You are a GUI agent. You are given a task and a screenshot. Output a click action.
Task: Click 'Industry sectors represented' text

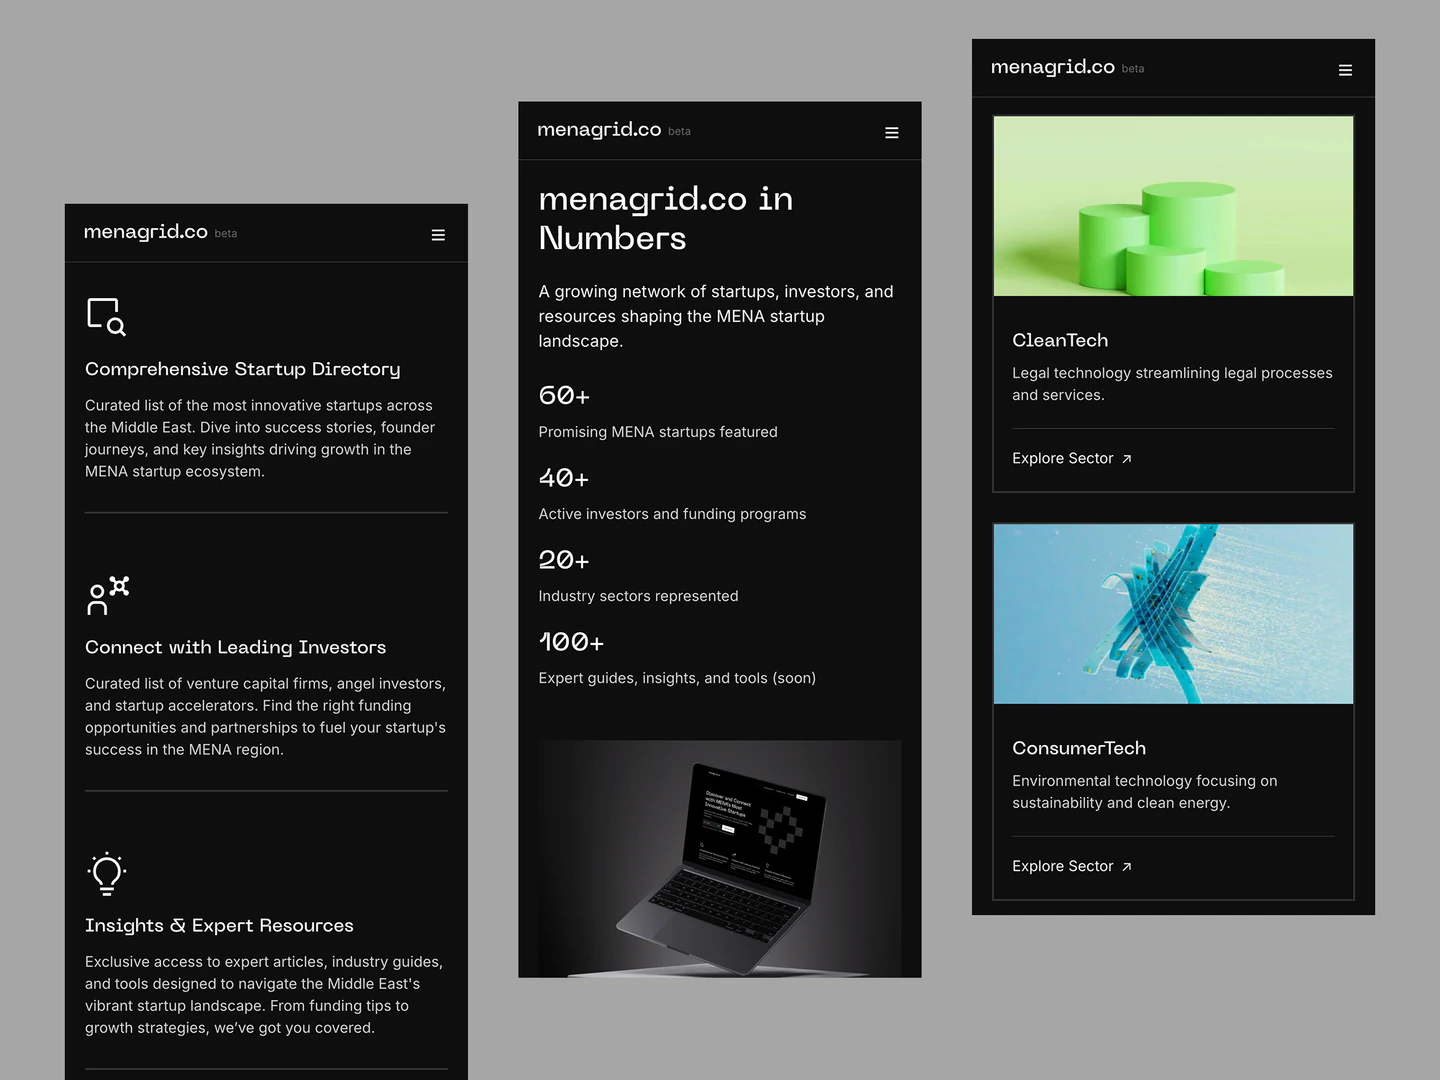click(638, 596)
